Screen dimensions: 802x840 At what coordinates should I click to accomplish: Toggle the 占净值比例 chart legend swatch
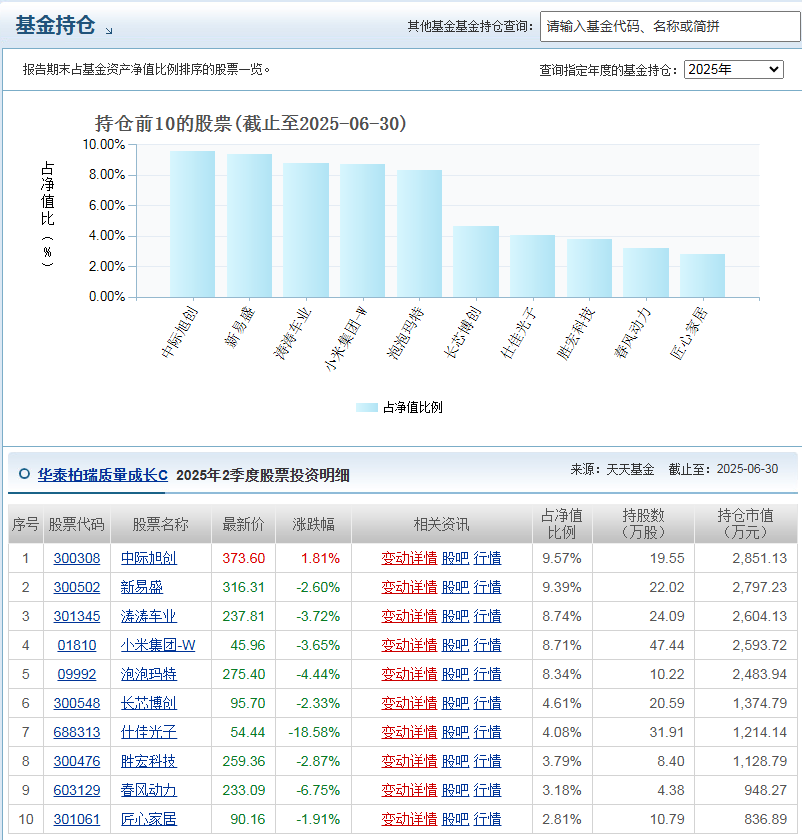coord(367,408)
